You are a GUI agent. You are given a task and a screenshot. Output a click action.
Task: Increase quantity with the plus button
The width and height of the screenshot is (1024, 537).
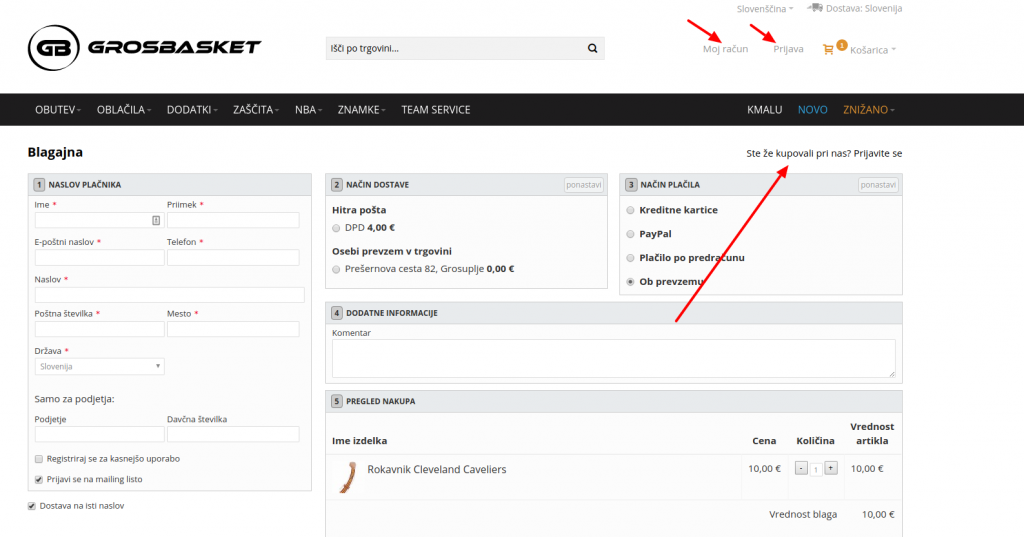pyautogui.click(x=830, y=468)
